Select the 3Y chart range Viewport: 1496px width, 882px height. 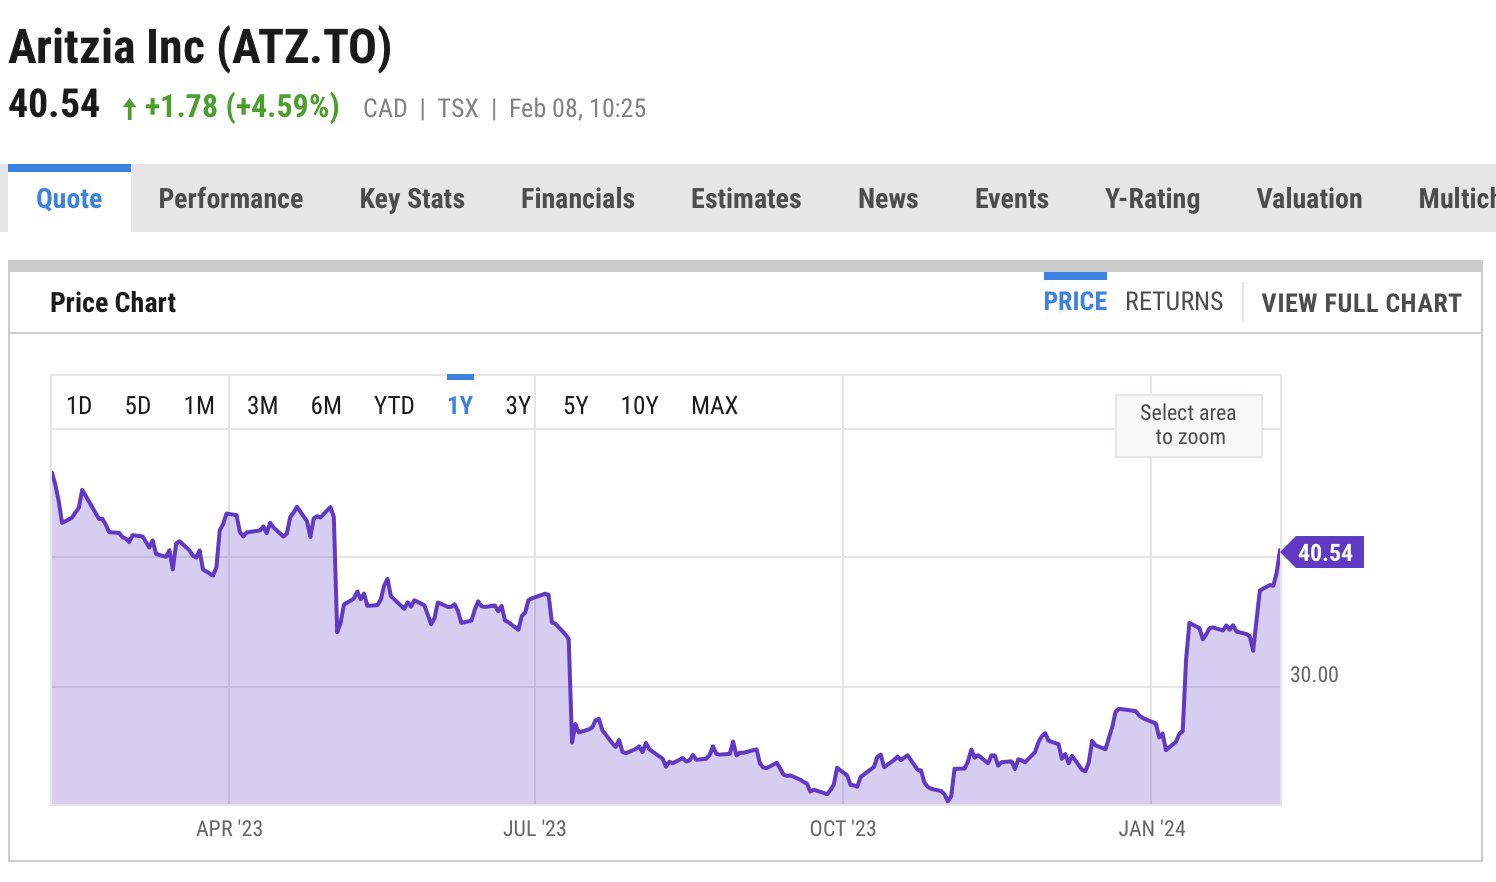(518, 406)
